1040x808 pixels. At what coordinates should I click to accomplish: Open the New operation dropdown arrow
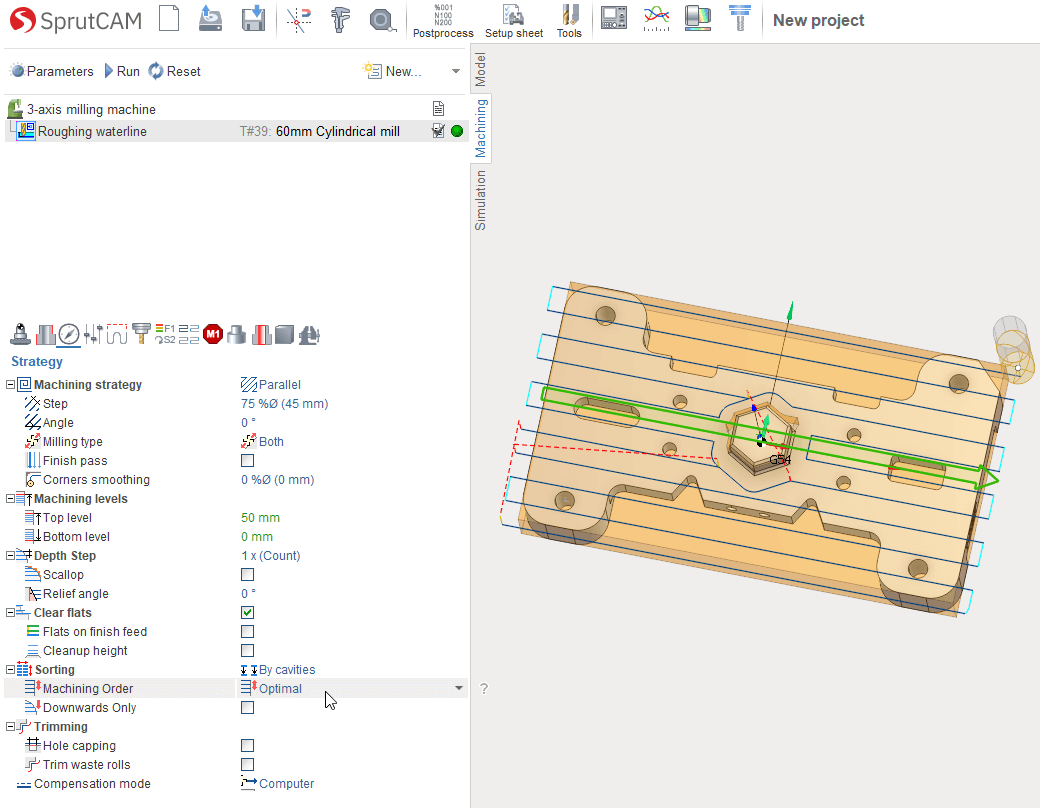456,72
